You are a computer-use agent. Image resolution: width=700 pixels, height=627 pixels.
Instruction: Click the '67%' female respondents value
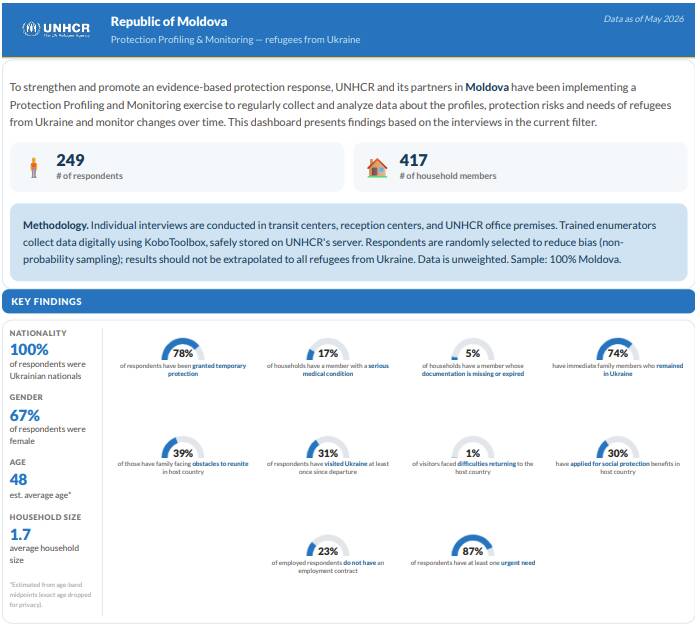[25, 415]
